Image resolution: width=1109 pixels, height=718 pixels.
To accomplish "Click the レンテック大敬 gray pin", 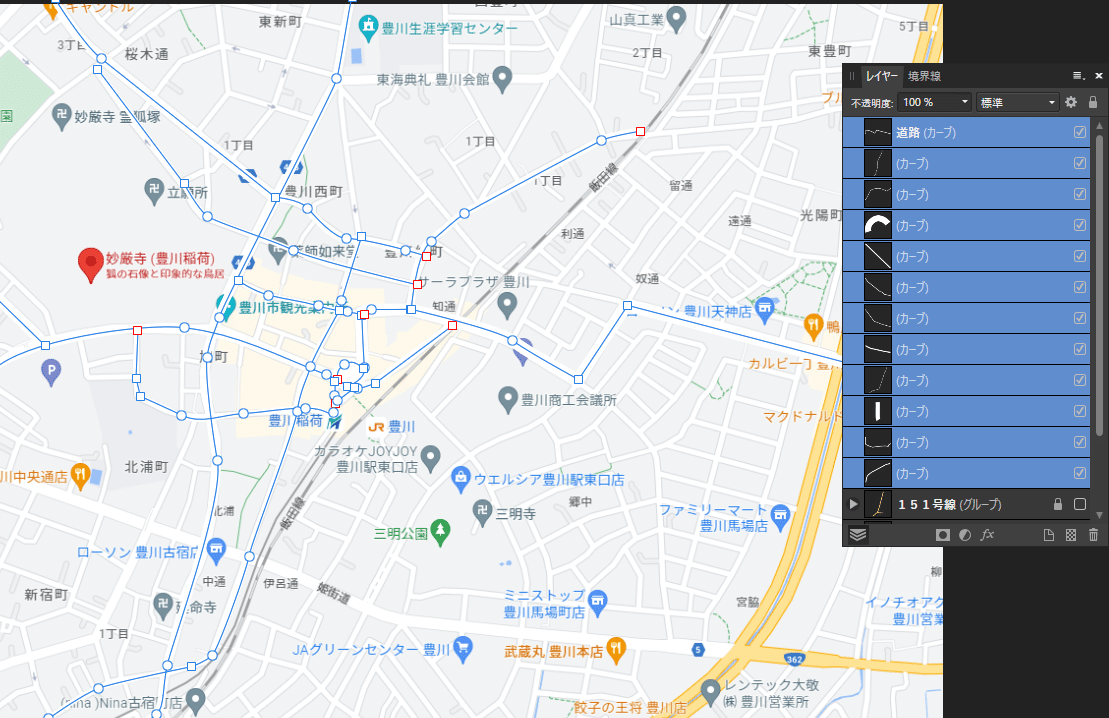I will coord(710,691).
